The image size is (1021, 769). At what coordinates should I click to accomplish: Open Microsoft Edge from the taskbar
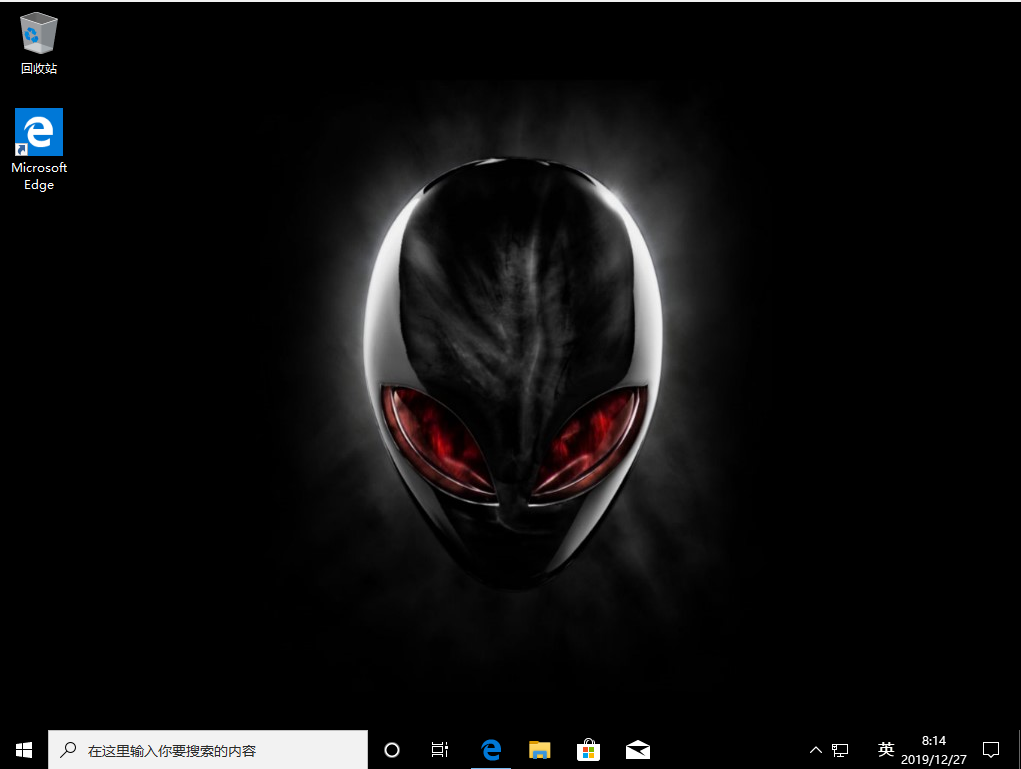(490, 750)
